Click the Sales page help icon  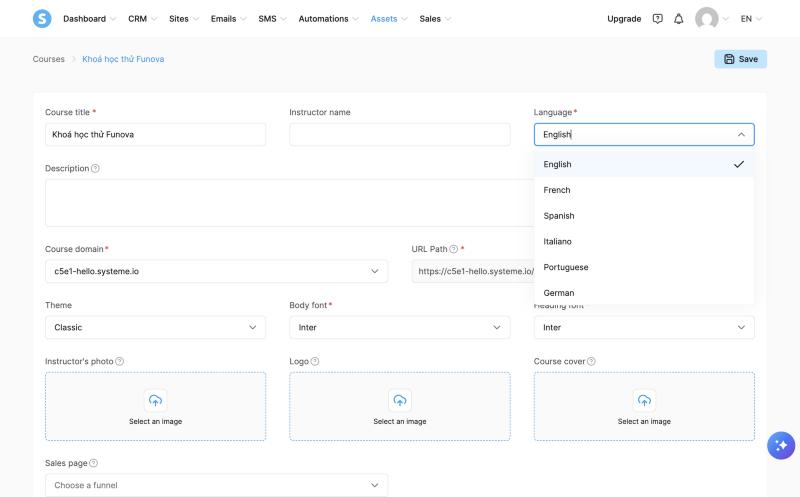pos(93,463)
